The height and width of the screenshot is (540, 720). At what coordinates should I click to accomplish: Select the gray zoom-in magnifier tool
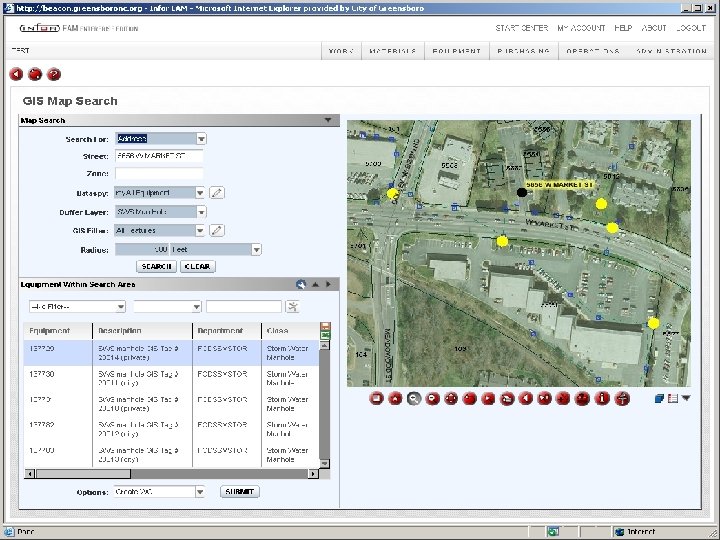coord(414,399)
